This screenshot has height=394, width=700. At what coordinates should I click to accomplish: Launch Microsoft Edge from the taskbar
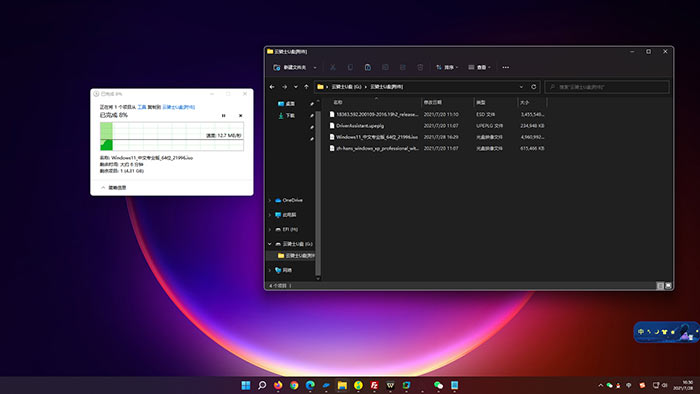coord(310,385)
